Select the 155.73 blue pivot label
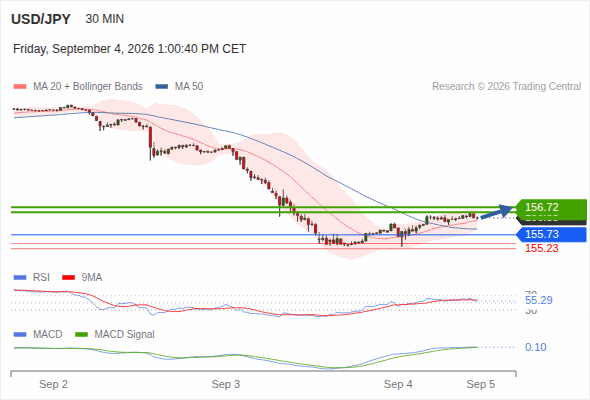The width and height of the screenshot is (590, 400). [551, 234]
